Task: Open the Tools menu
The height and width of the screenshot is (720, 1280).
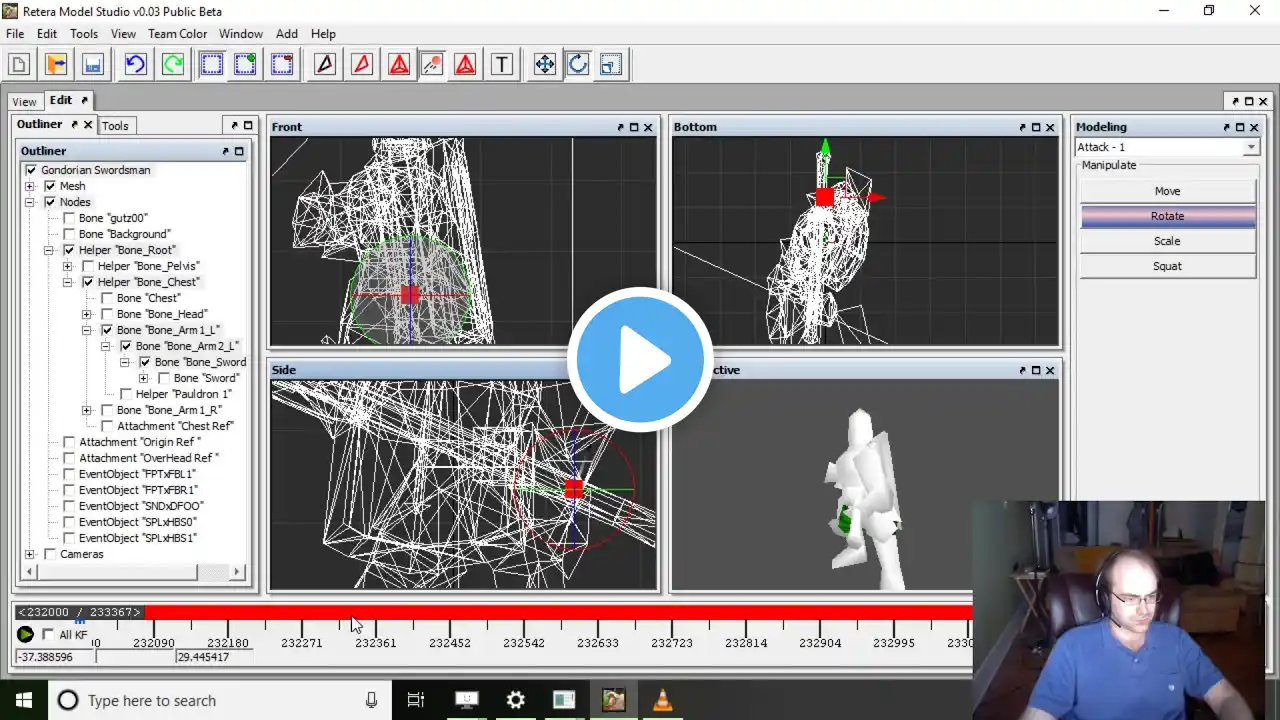Action: 84,34
